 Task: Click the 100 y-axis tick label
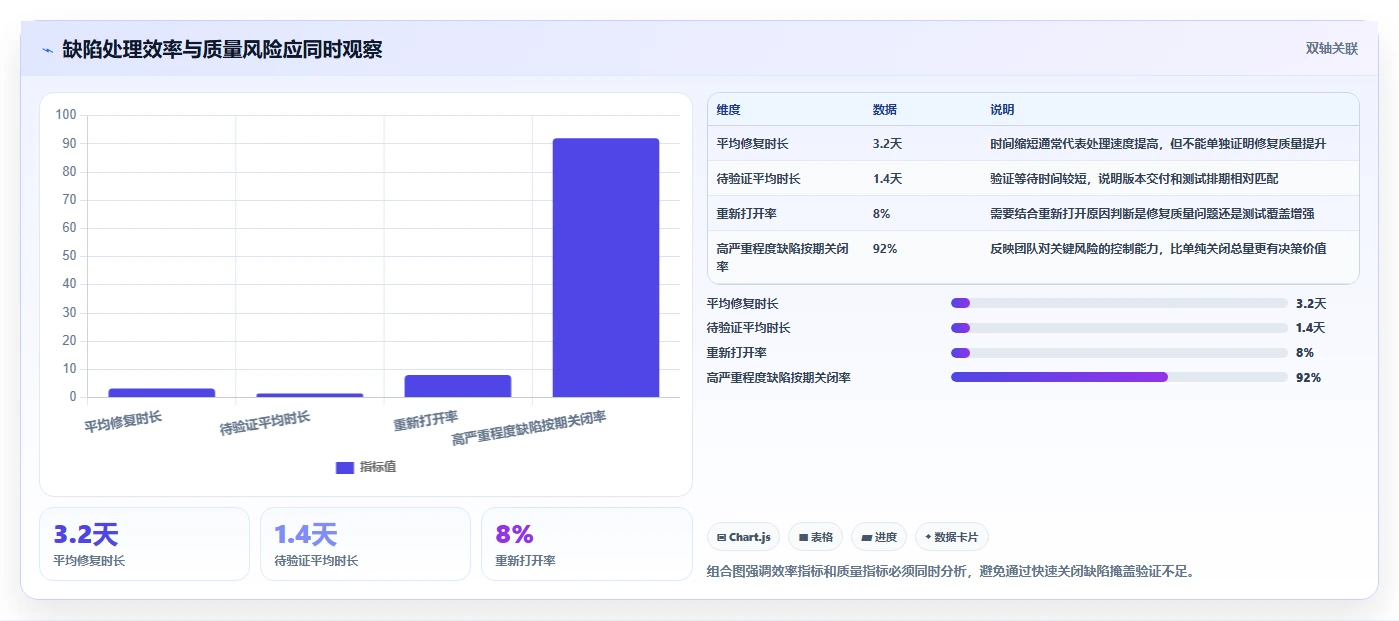point(66,115)
